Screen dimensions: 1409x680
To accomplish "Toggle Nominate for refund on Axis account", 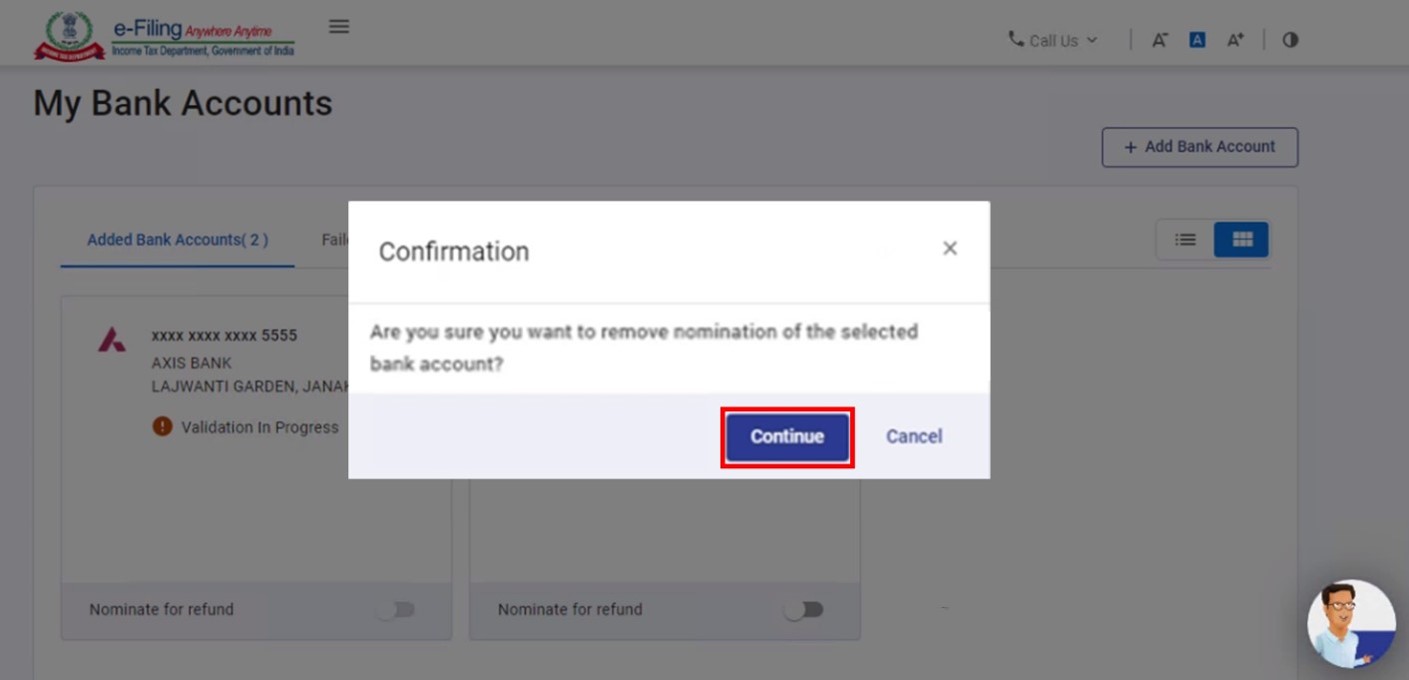I will (396, 610).
